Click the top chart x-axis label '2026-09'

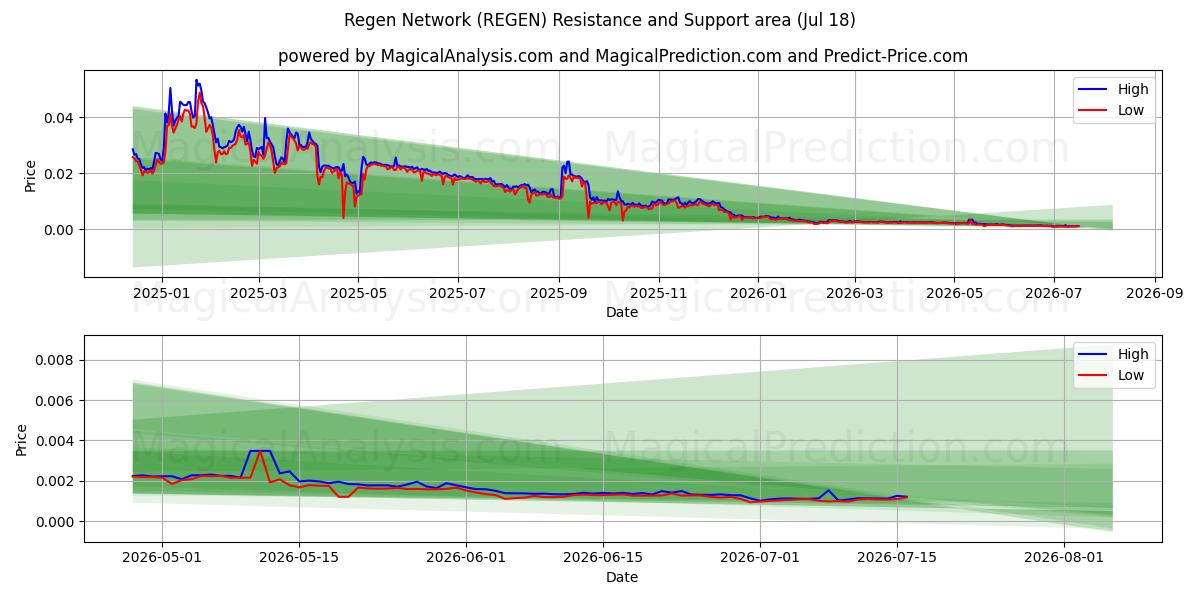[1156, 294]
